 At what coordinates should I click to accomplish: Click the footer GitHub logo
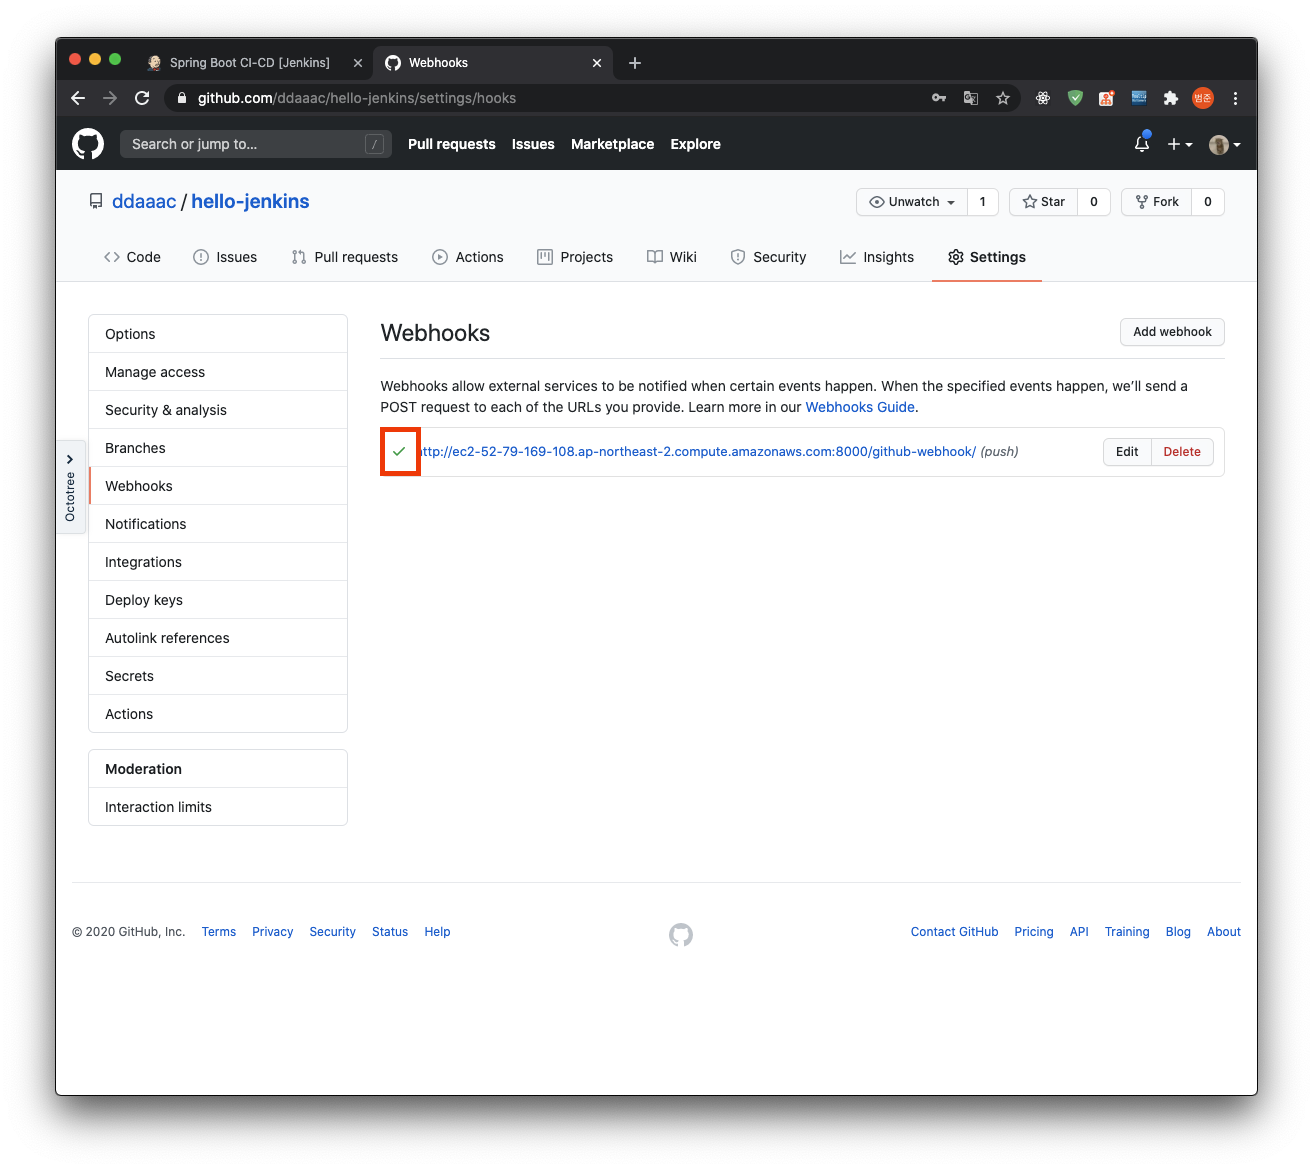click(681, 934)
